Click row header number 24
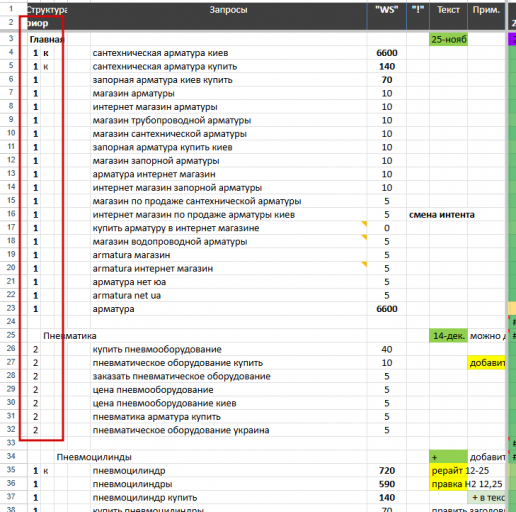516x512 pixels. 11,321
